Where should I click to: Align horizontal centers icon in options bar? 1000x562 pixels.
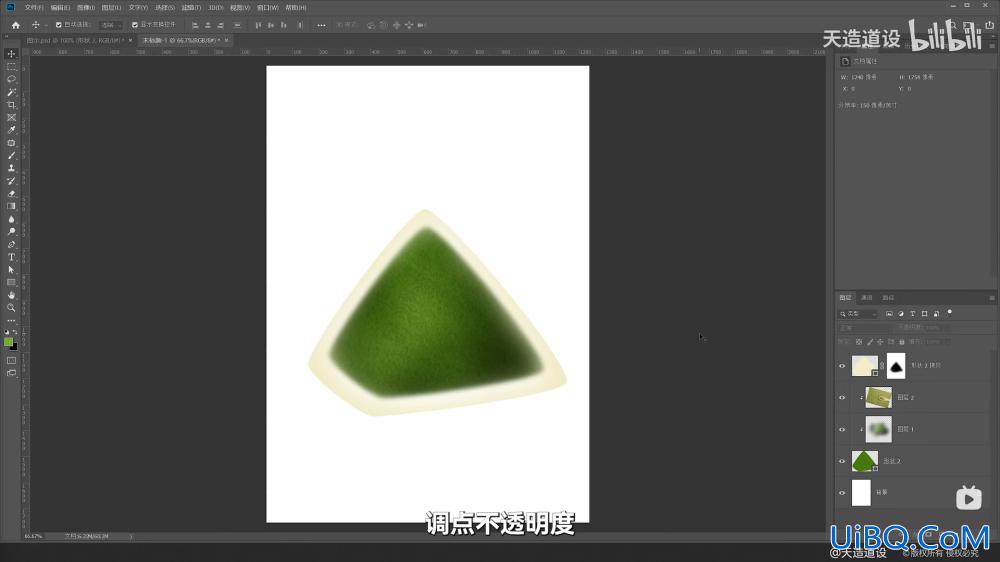coord(208,25)
